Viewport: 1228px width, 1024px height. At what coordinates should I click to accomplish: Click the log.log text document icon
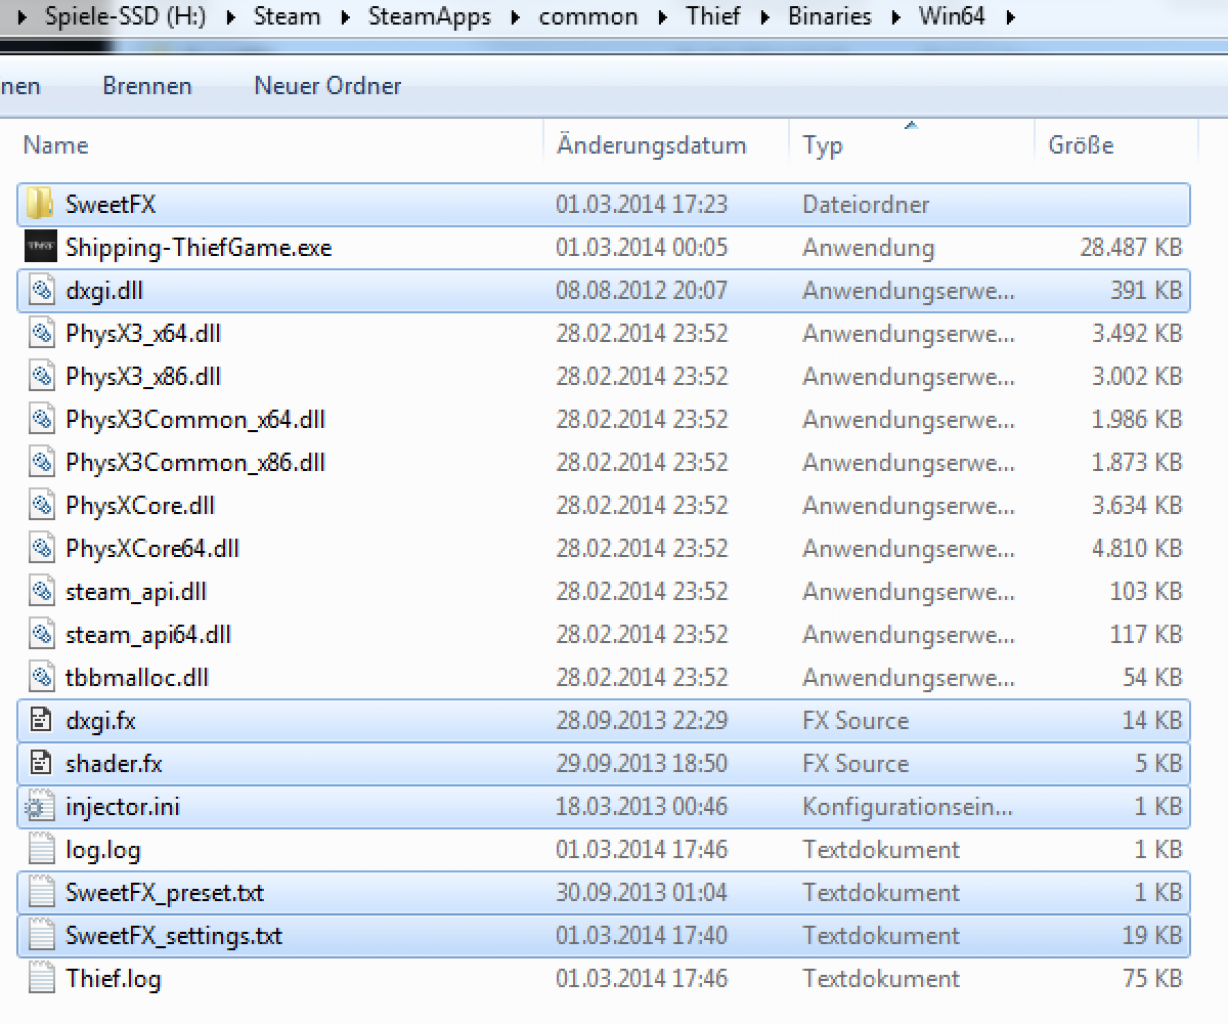coord(41,849)
